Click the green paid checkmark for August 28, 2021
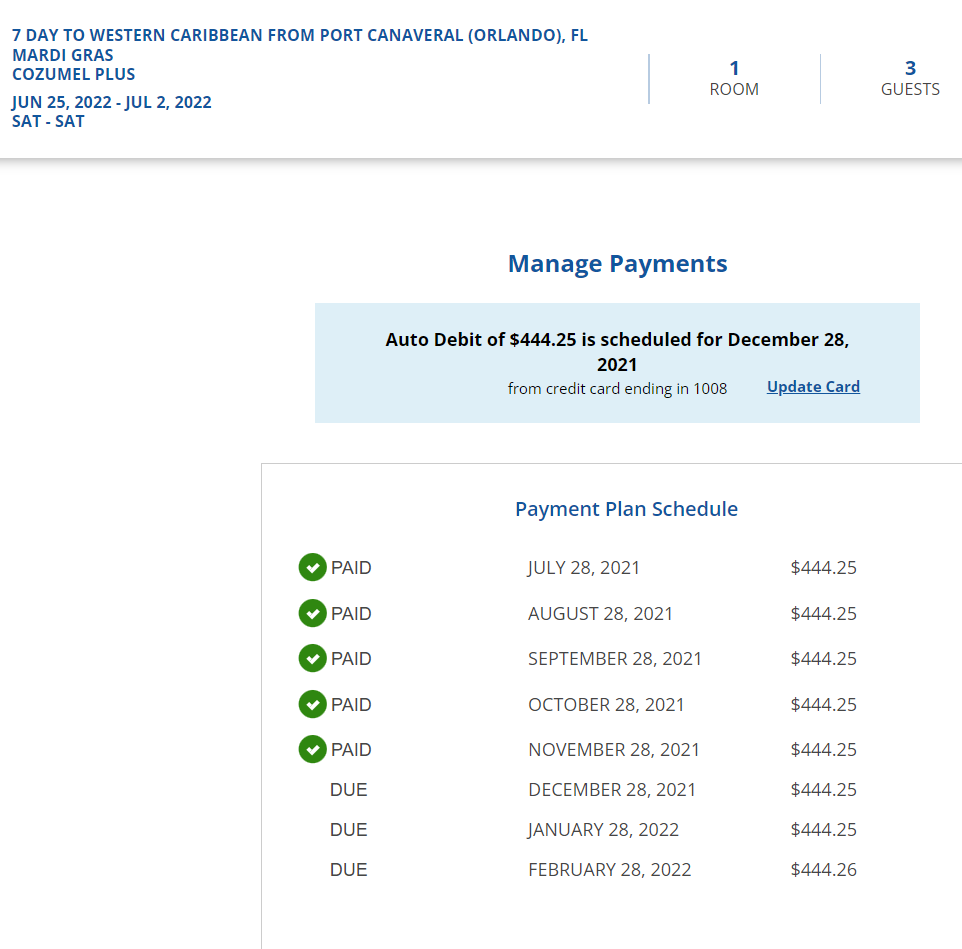Screen dimensions: 962x949 (313, 613)
